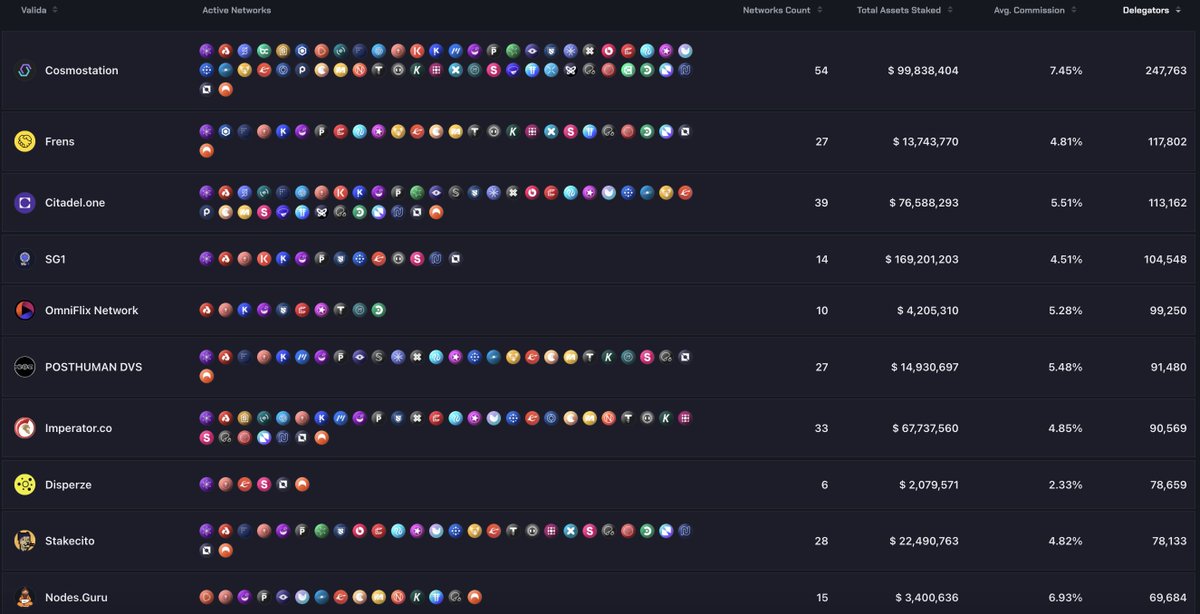
Task: Click the Persistence icon in Citadel.one's row
Action: click(206, 211)
